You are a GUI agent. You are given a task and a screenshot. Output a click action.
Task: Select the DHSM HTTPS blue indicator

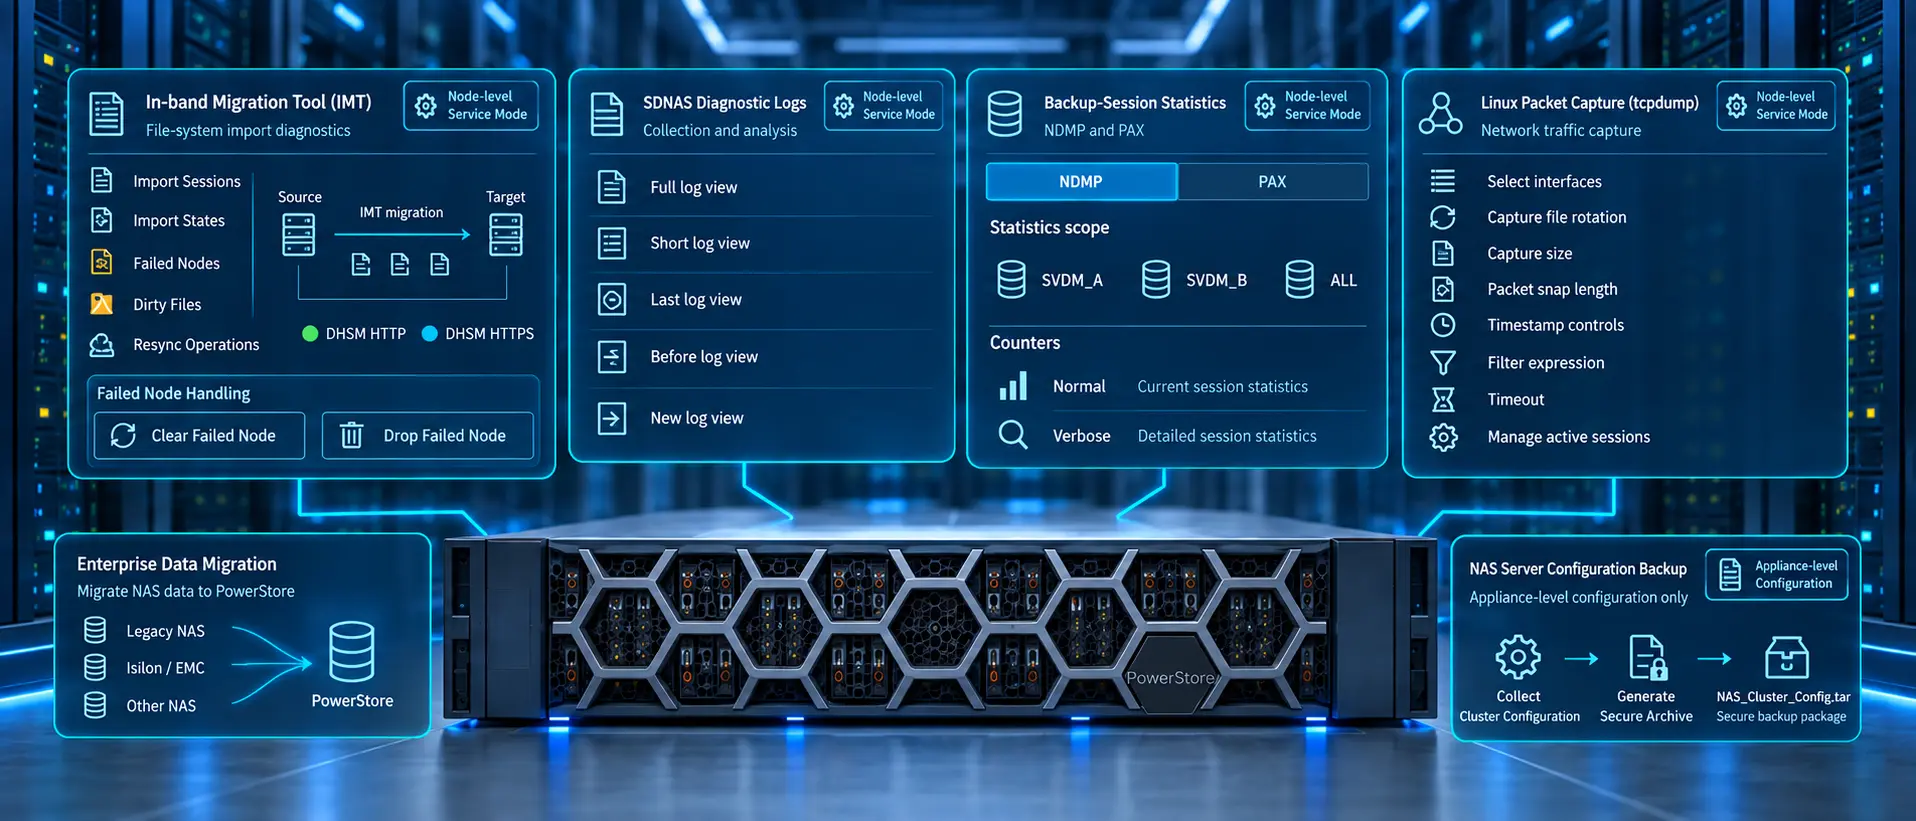pos(430,333)
